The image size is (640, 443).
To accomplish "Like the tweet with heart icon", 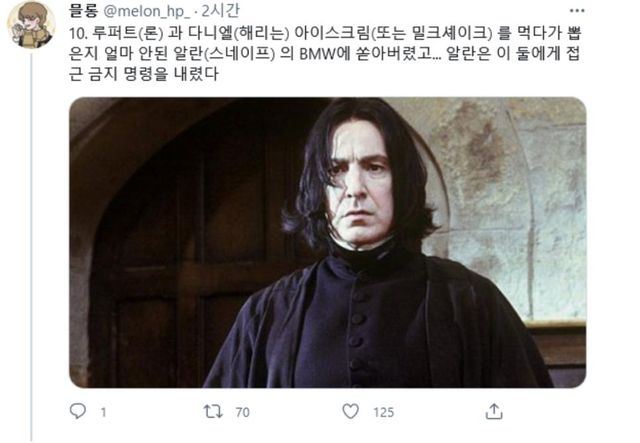I will pyautogui.click(x=351, y=411).
